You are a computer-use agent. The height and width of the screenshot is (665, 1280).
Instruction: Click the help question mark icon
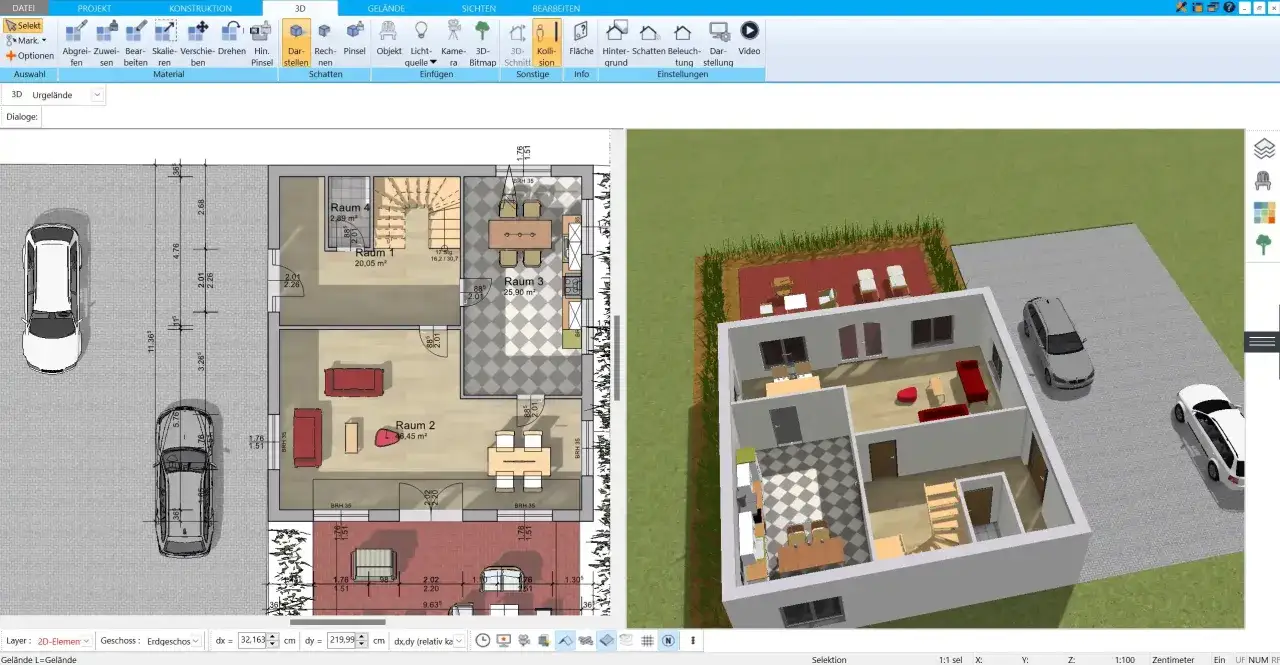[1229, 7]
